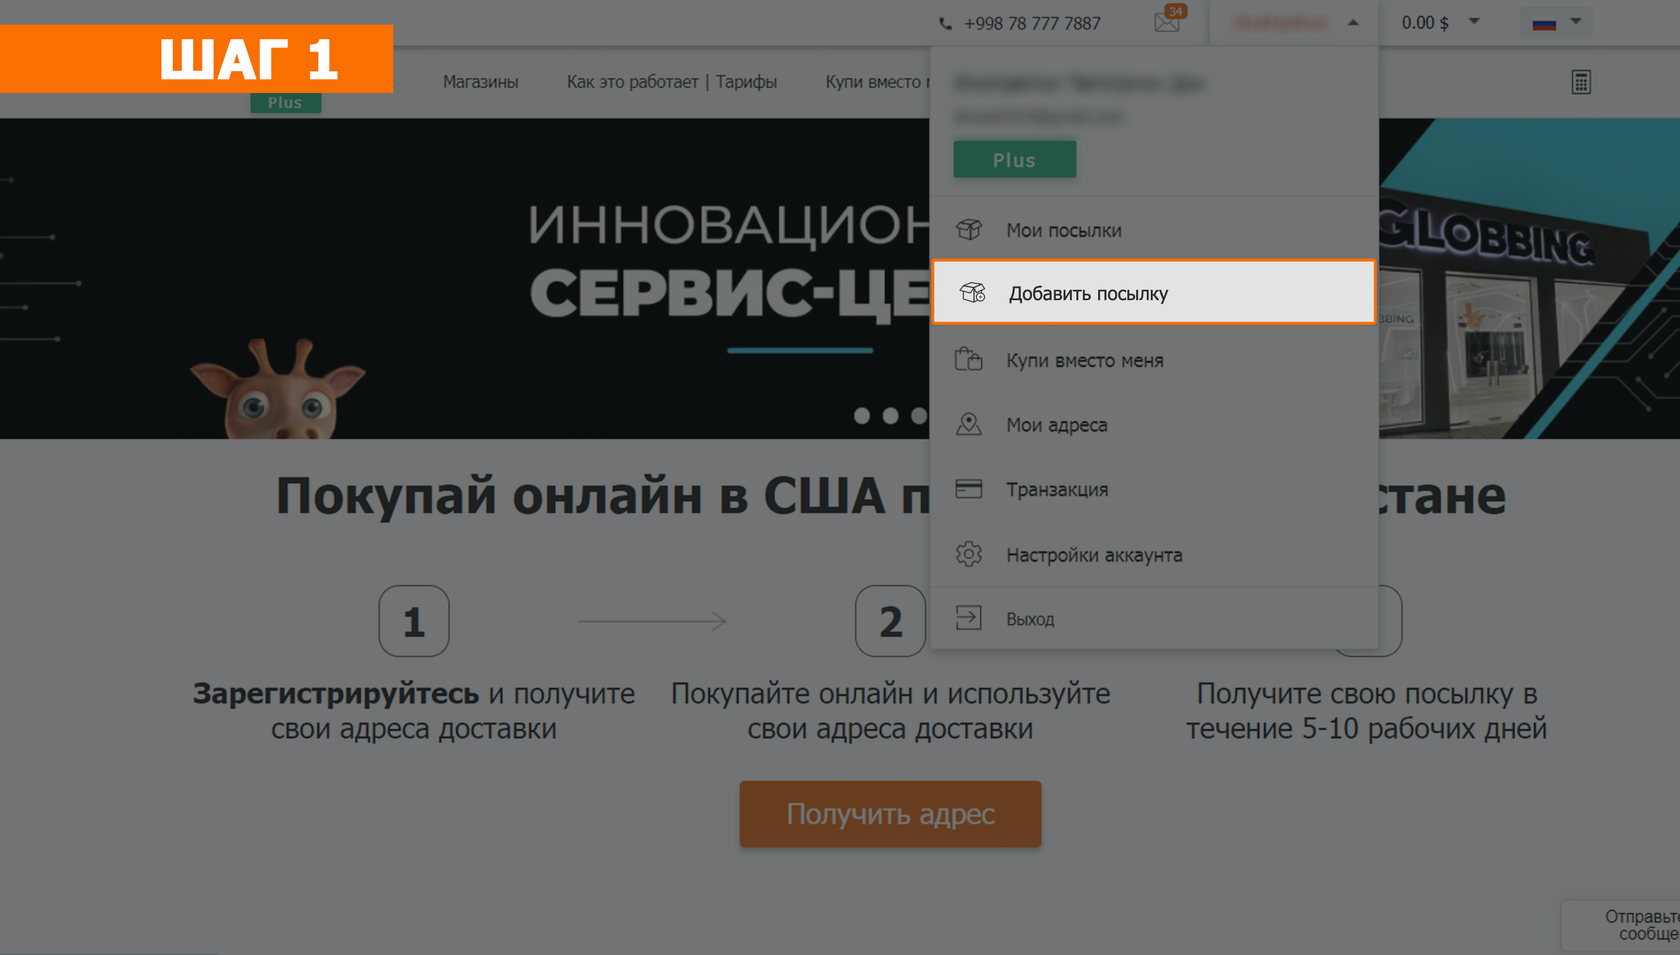
Task: Click the calculator icon in the navigation bar
Action: click(x=1580, y=82)
